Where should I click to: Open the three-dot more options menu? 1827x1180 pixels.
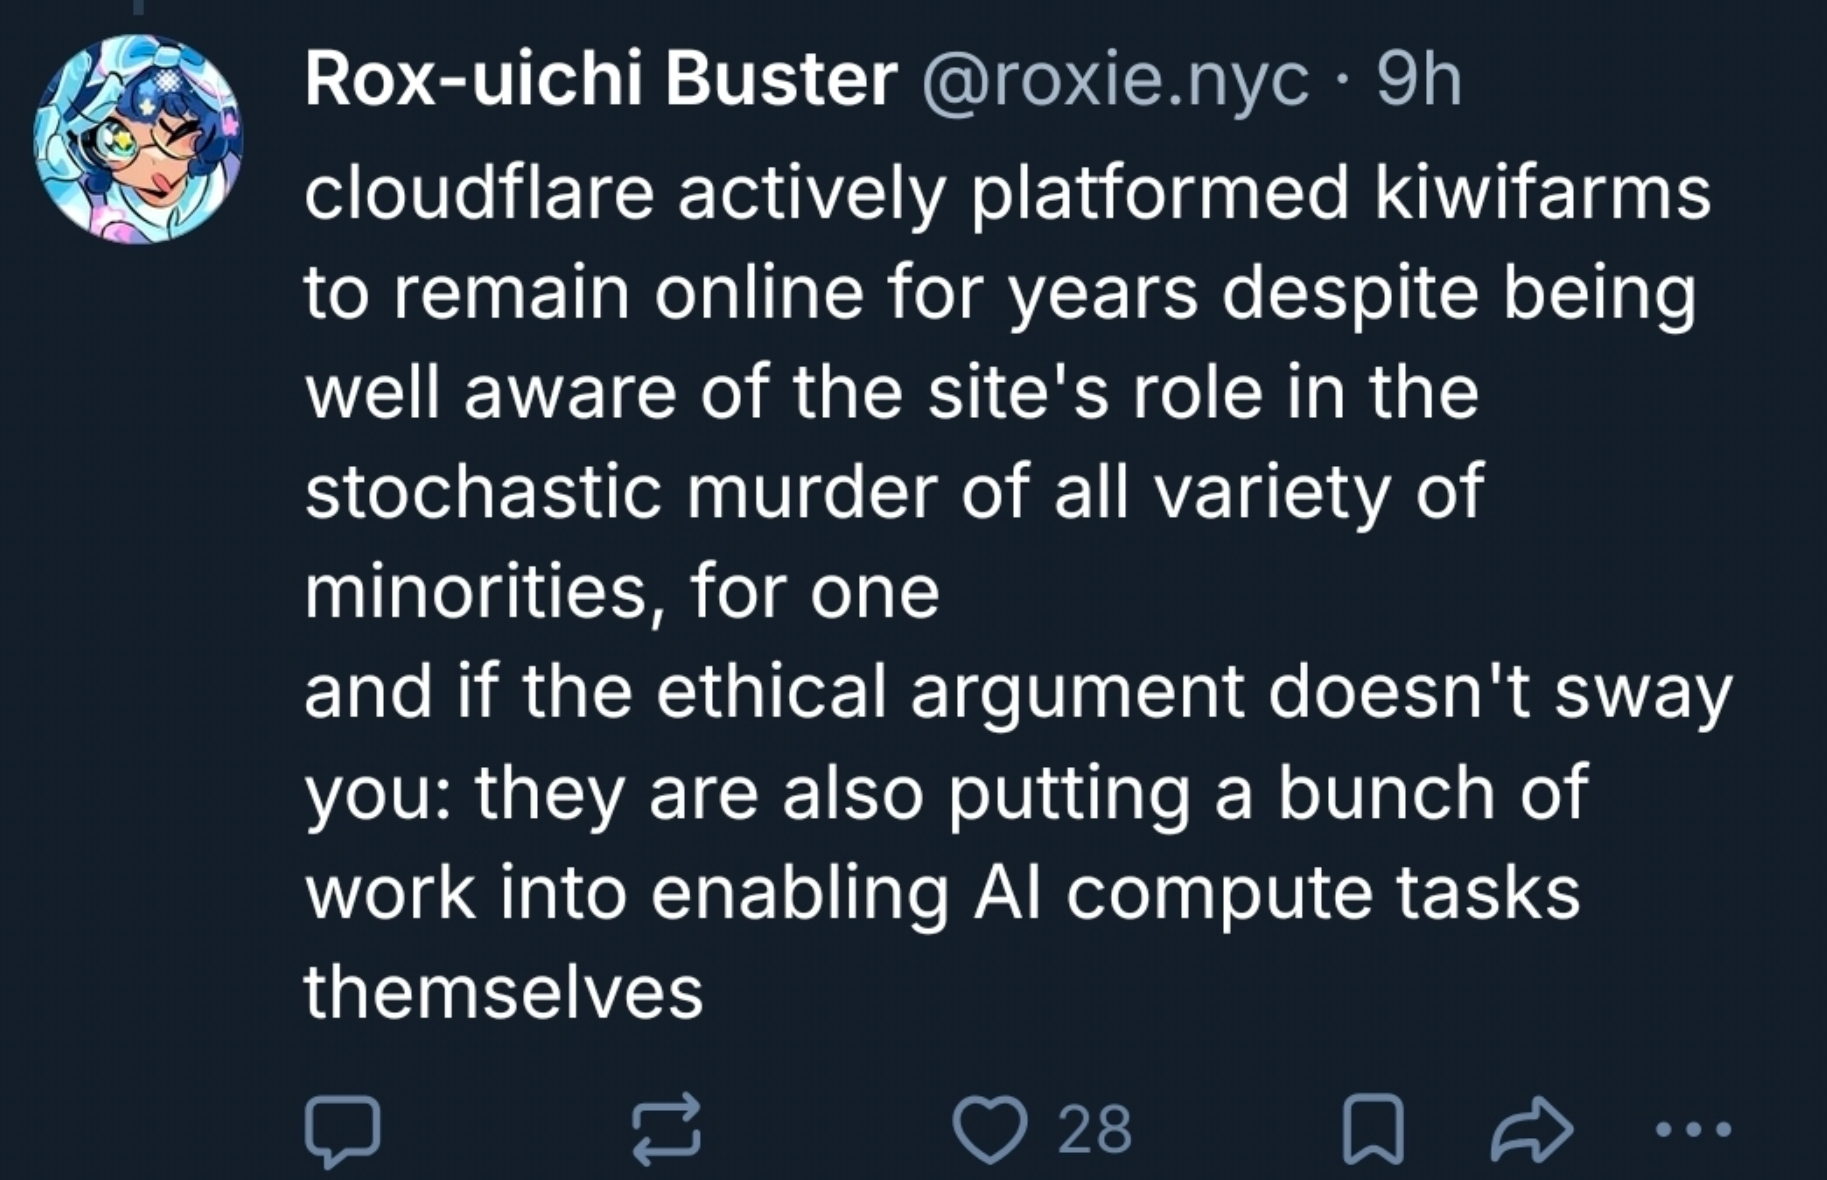click(1692, 1130)
